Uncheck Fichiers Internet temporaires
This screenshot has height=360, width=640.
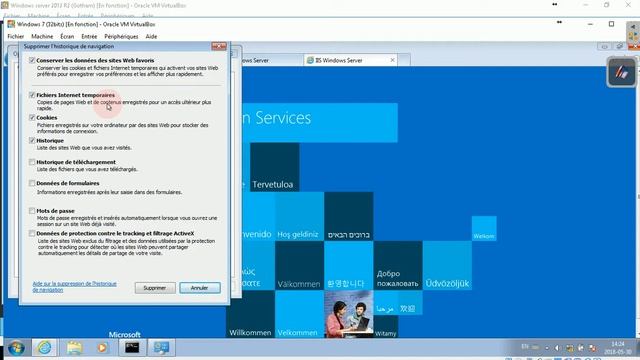coord(32,95)
